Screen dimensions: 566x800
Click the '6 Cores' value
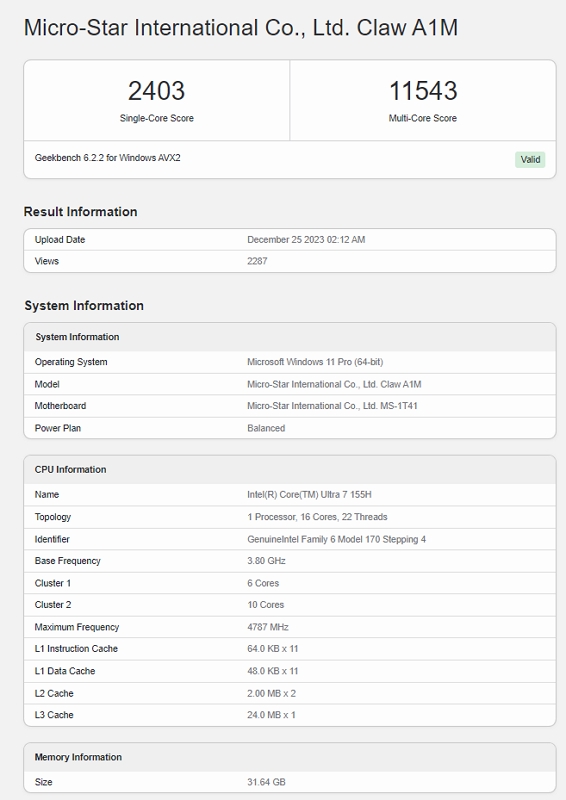coord(263,583)
